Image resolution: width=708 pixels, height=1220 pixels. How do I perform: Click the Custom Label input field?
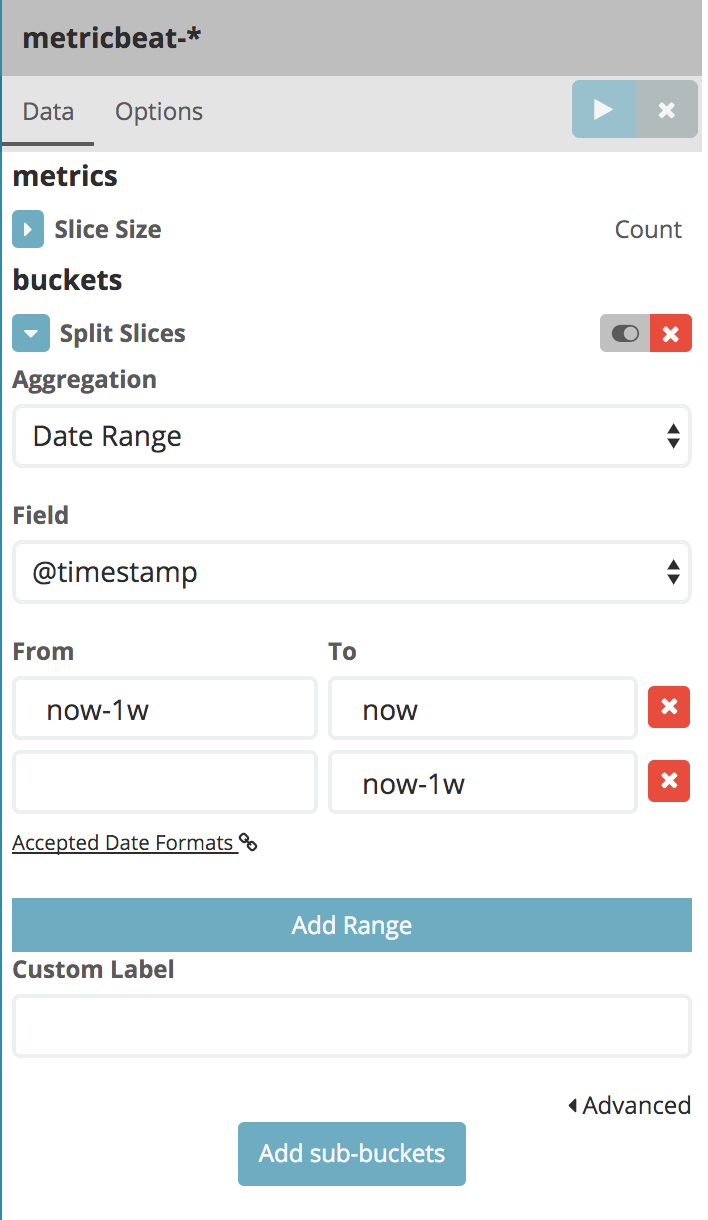pyautogui.click(x=351, y=1025)
